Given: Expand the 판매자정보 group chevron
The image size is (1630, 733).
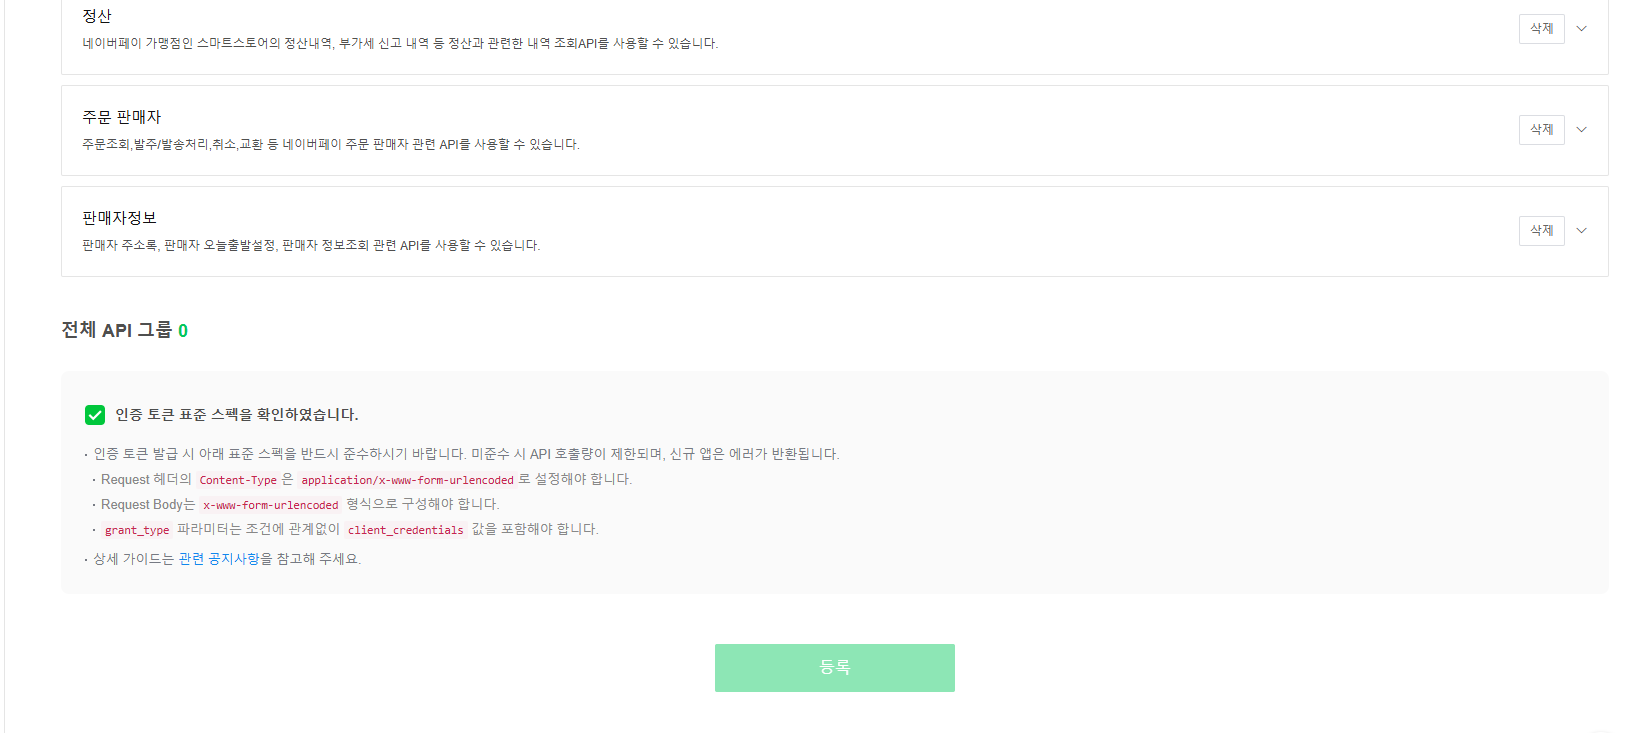Looking at the screenshot, I should point(1581,231).
